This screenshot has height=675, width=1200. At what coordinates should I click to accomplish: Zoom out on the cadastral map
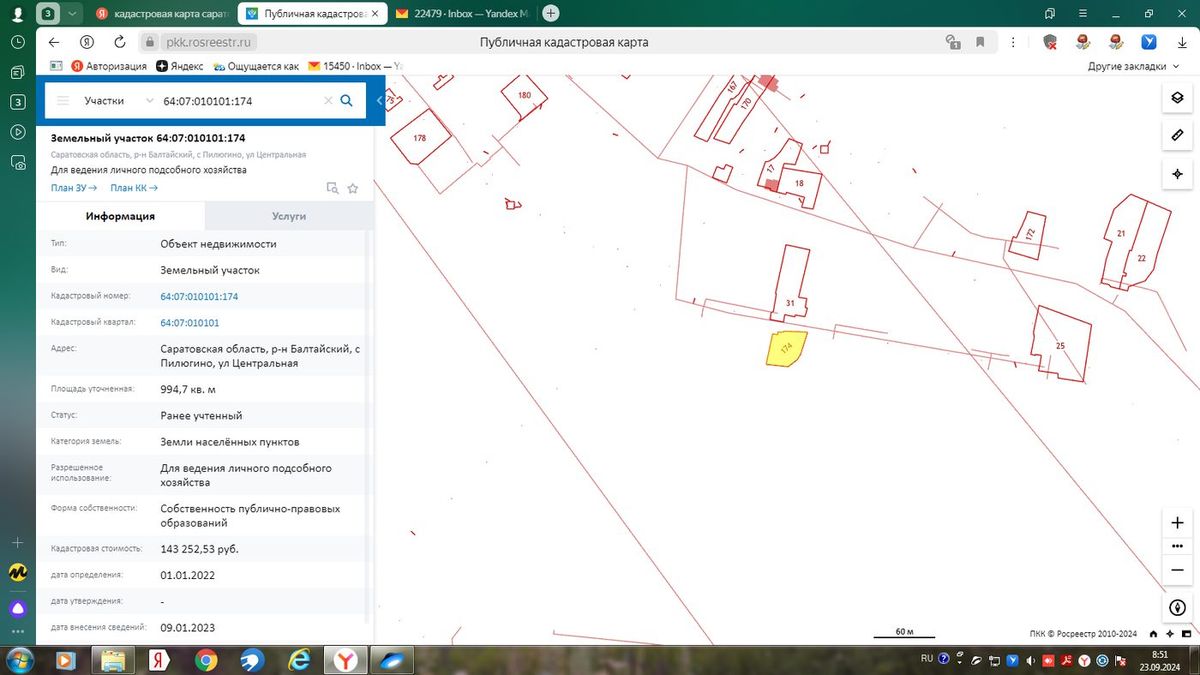1177,570
